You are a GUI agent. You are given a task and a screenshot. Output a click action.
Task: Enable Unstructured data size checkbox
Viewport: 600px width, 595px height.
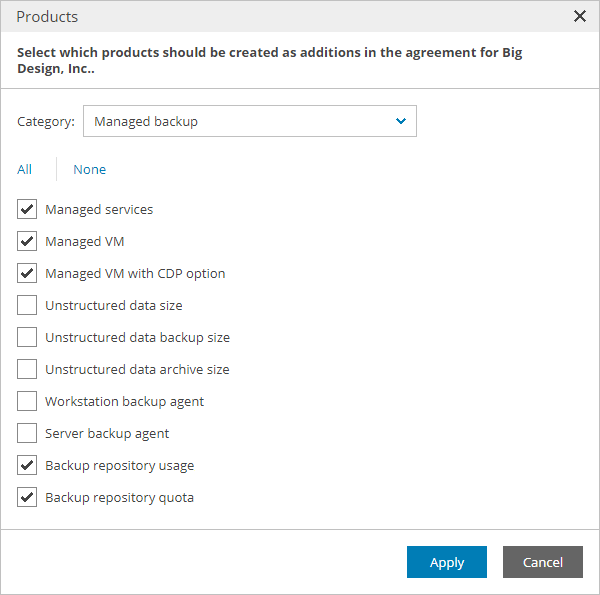[x=27, y=305]
